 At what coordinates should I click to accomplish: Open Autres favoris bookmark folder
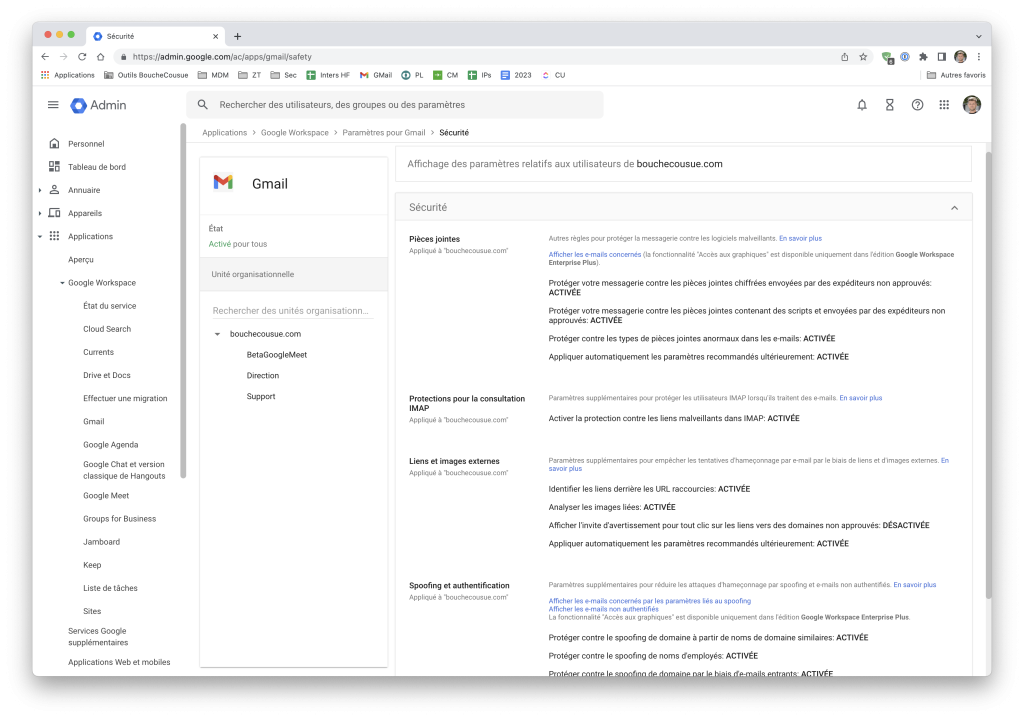click(956, 75)
